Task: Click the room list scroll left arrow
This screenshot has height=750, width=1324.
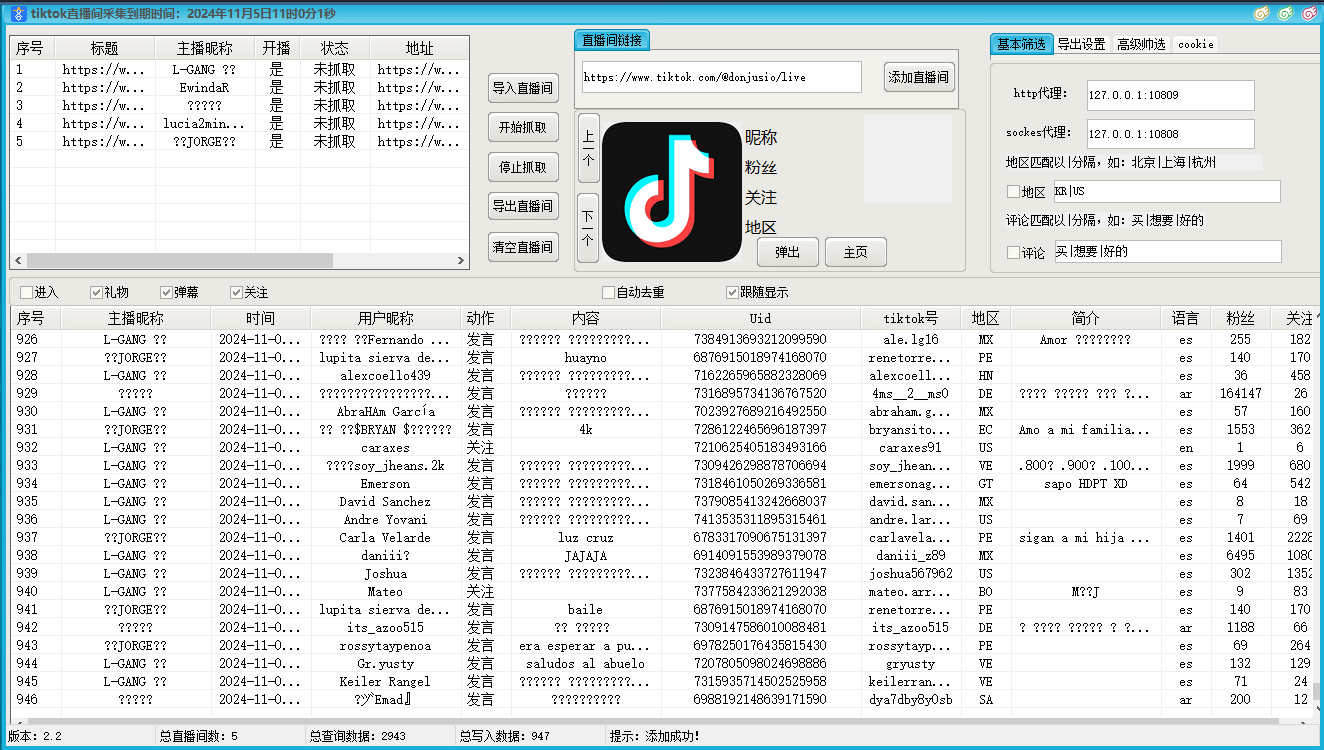Action: pyautogui.click(x=18, y=260)
